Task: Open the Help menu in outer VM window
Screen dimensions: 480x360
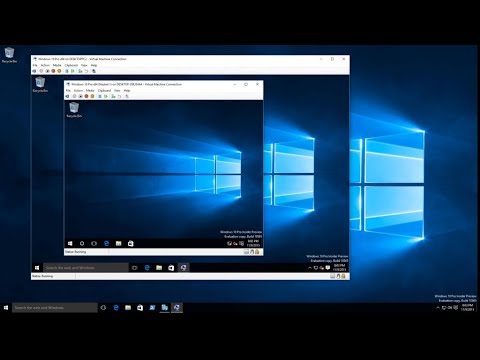Action: (x=94, y=65)
